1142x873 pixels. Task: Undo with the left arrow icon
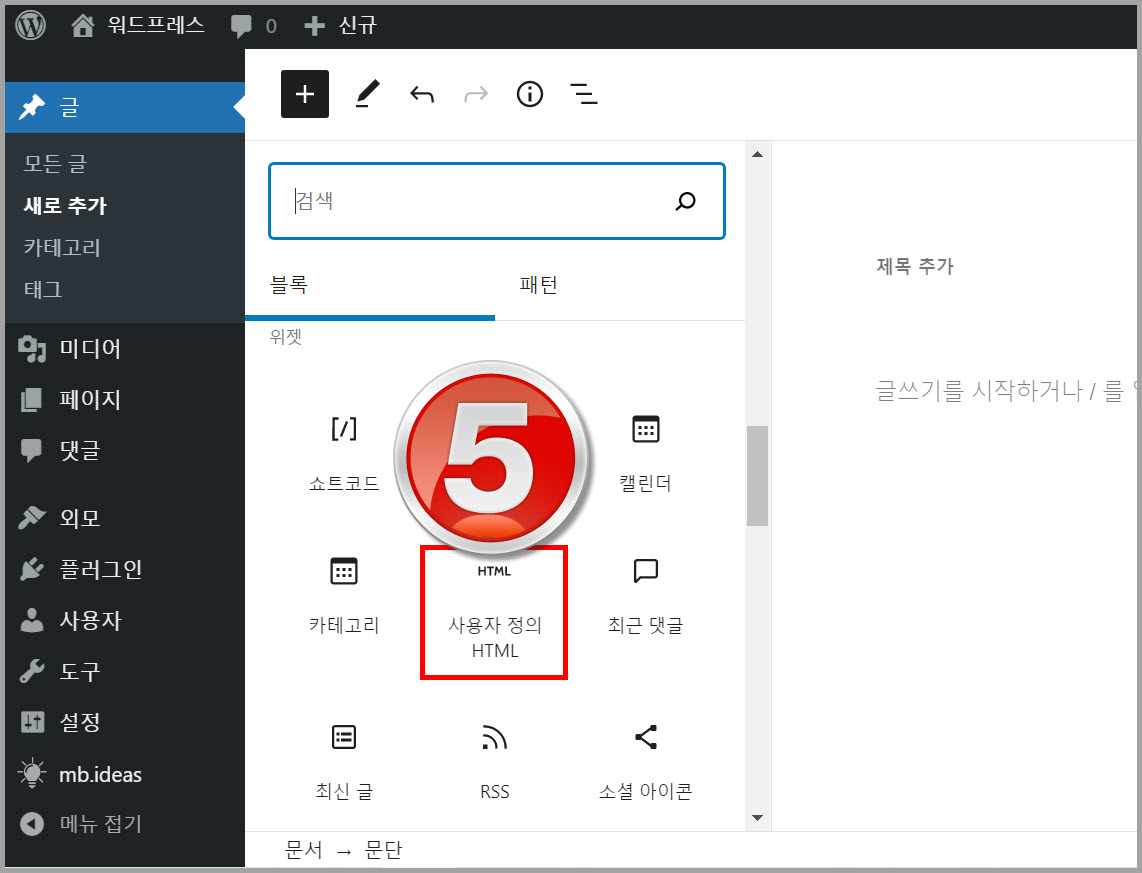pos(422,94)
